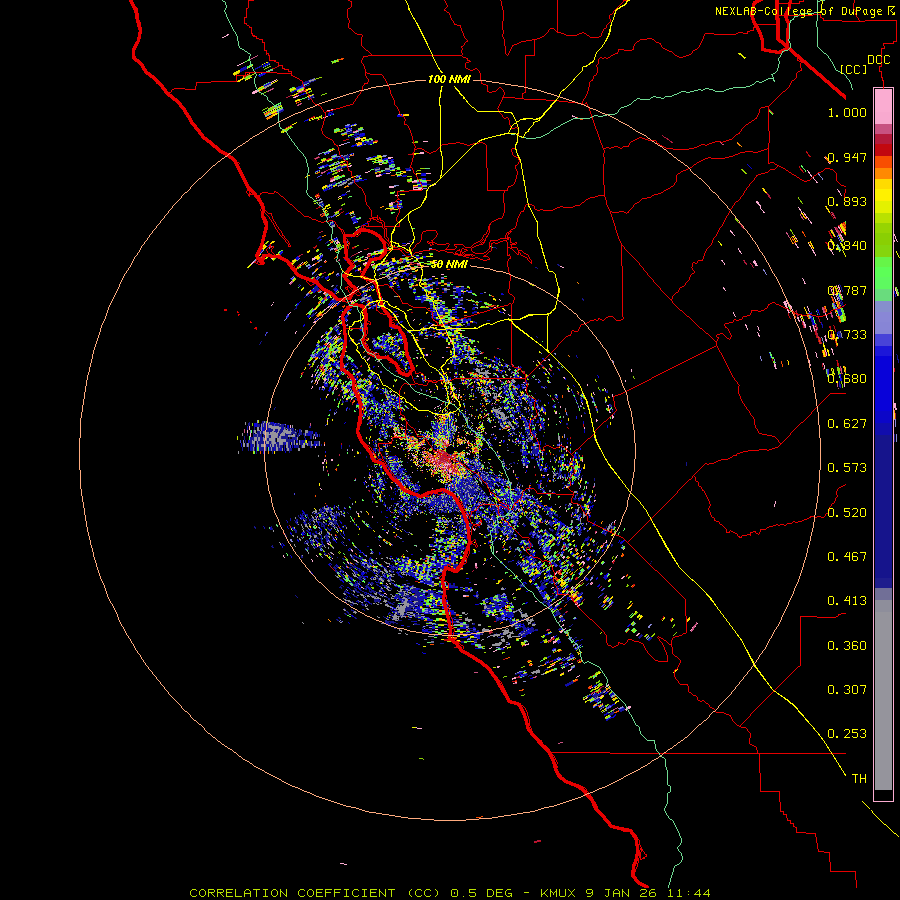This screenshot has height=900, width=900.
Task: Click the 100 NMI range ring label
Action: (x=449, y=79)
